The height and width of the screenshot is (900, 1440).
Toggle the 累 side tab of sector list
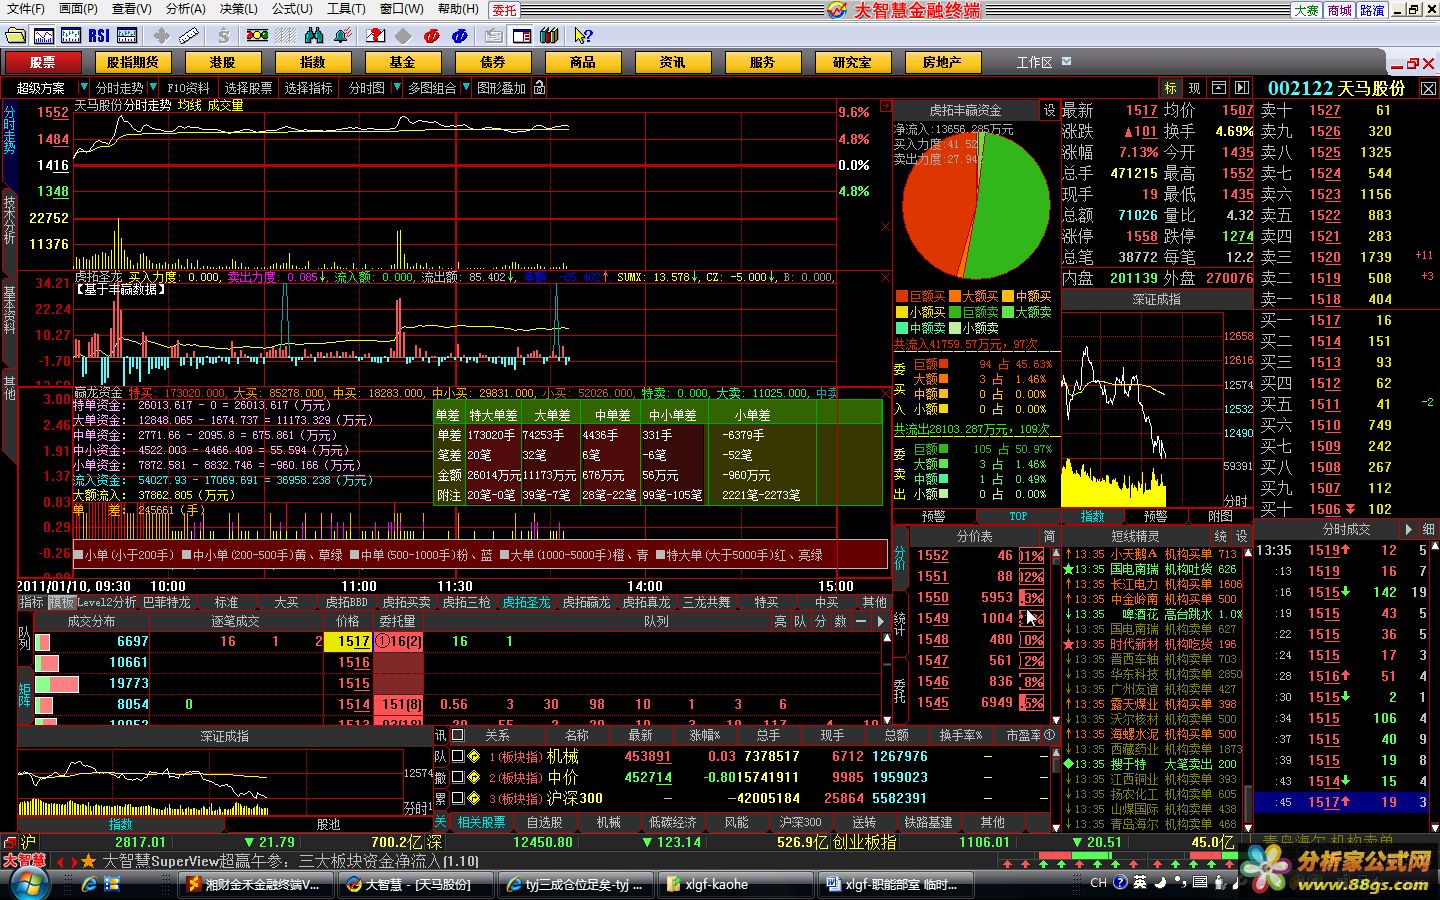(440, 798)
